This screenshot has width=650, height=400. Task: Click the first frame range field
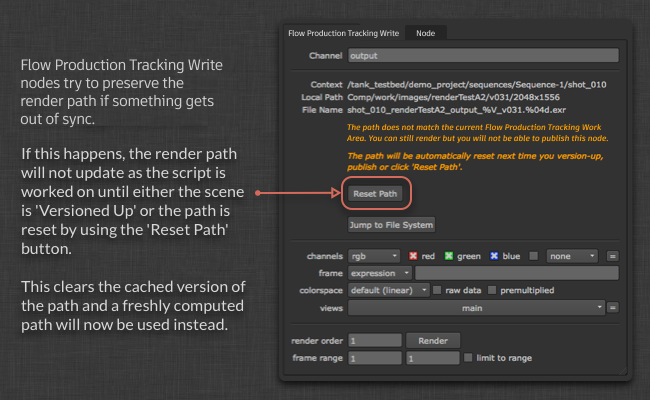(375, 358)
